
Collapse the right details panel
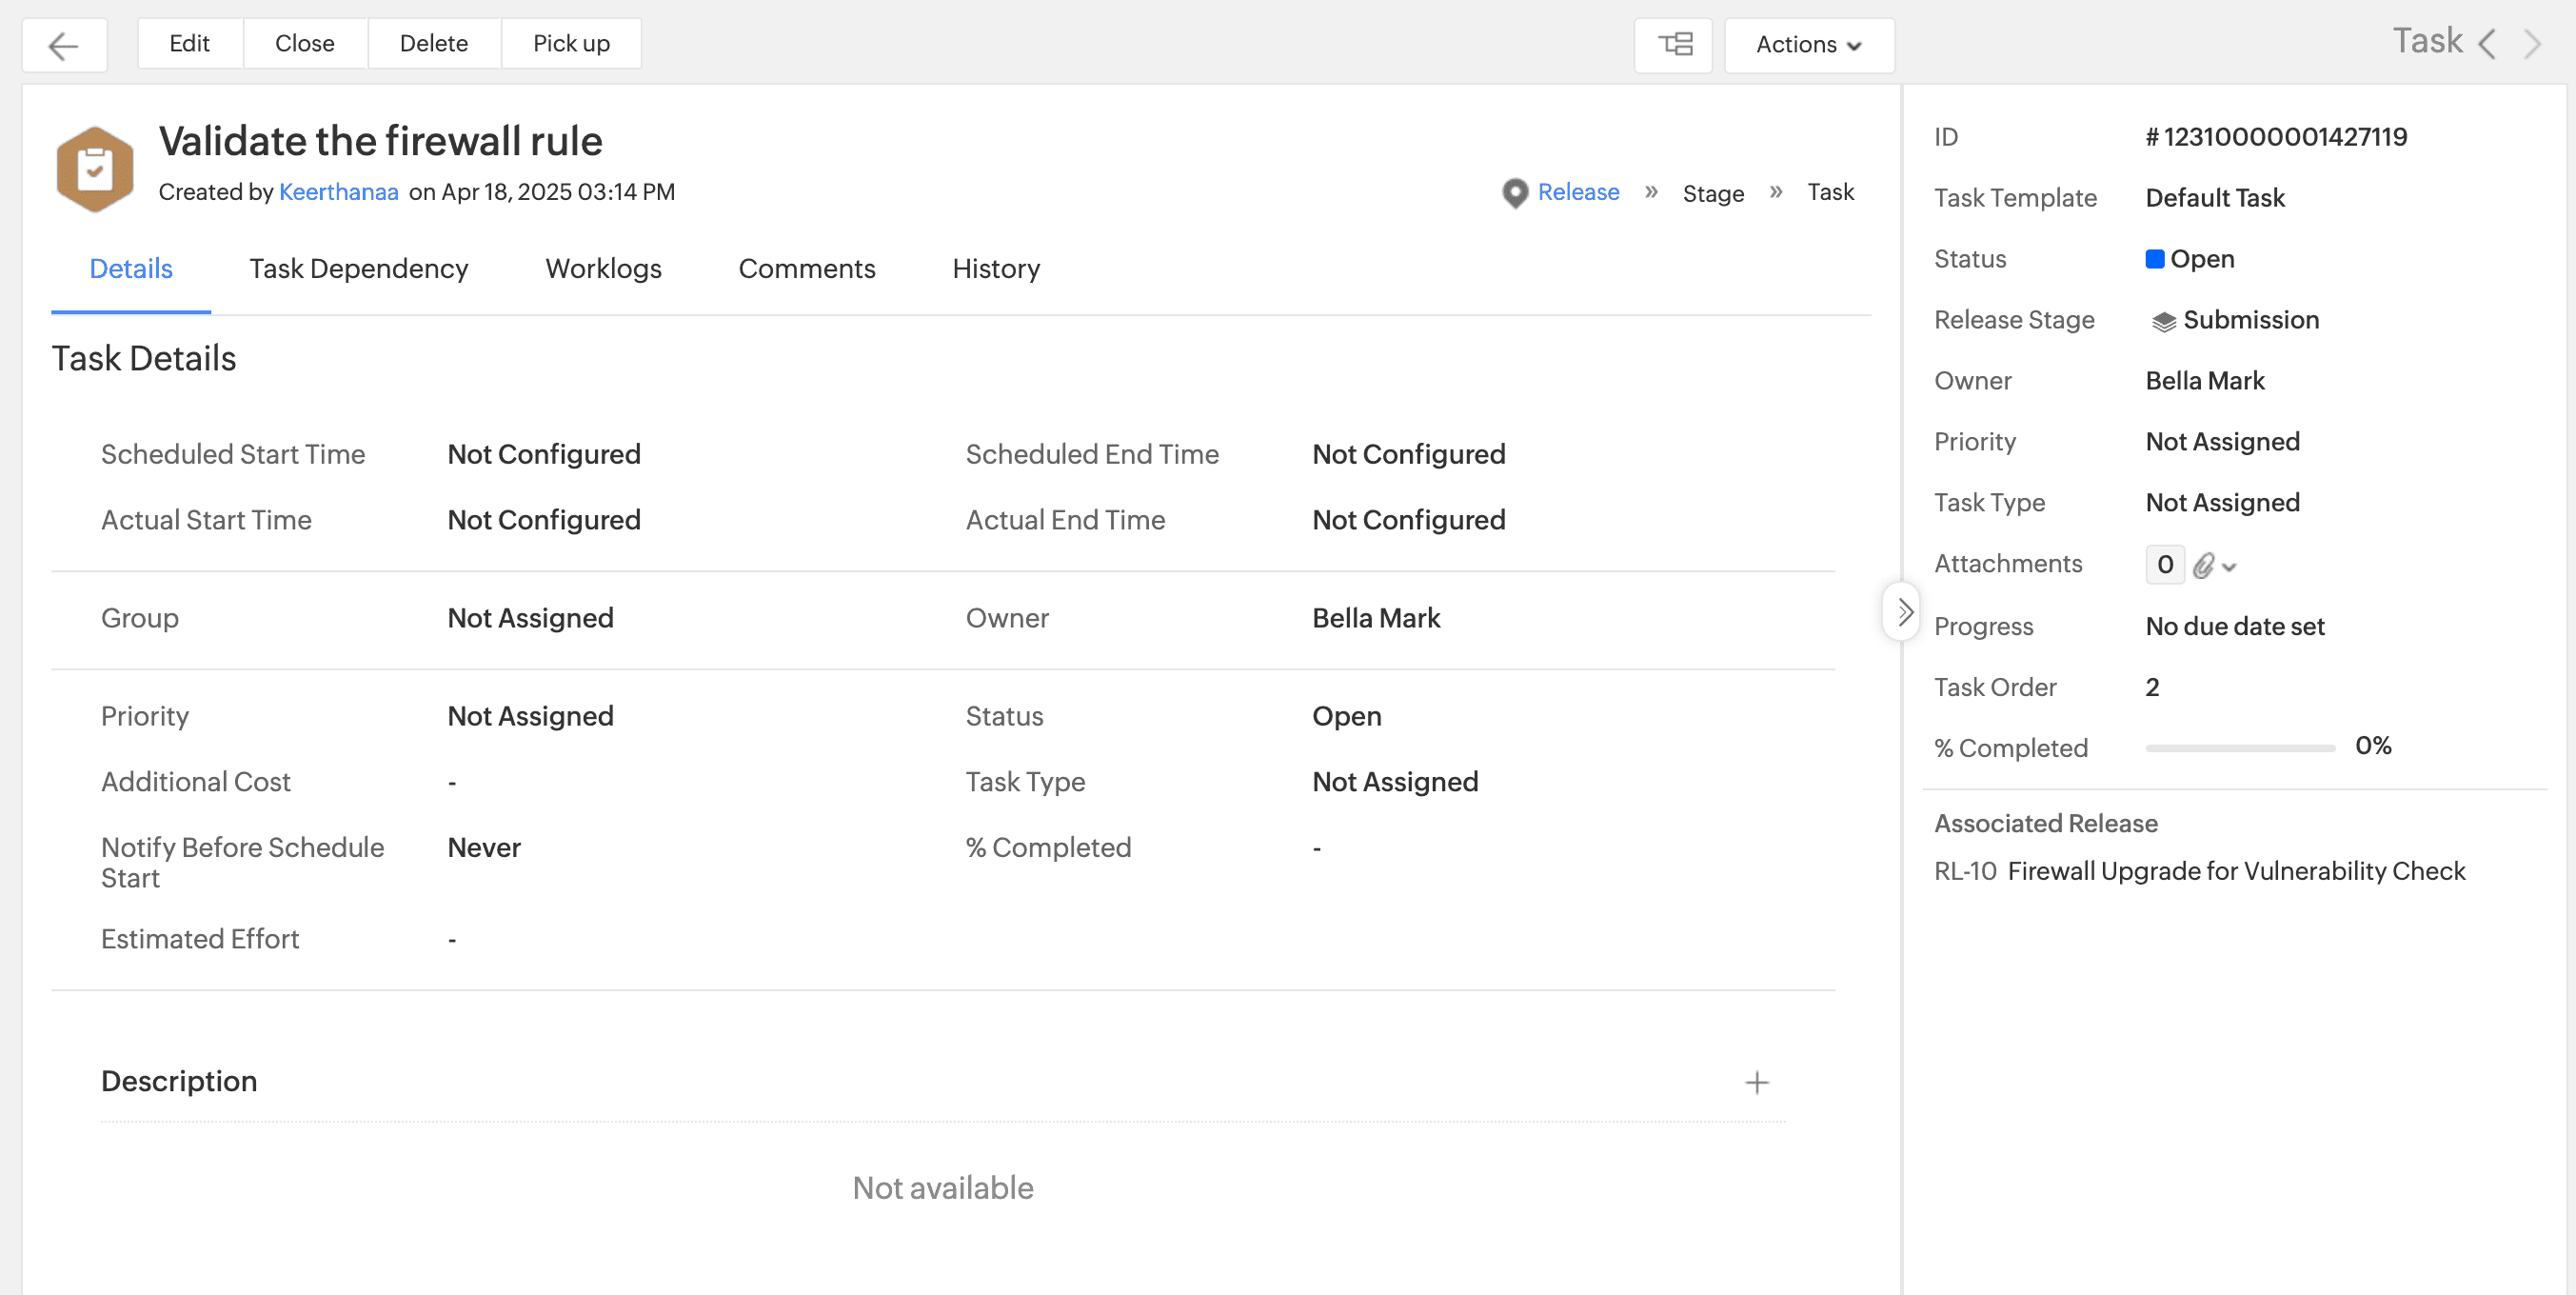click(1904, 612)
